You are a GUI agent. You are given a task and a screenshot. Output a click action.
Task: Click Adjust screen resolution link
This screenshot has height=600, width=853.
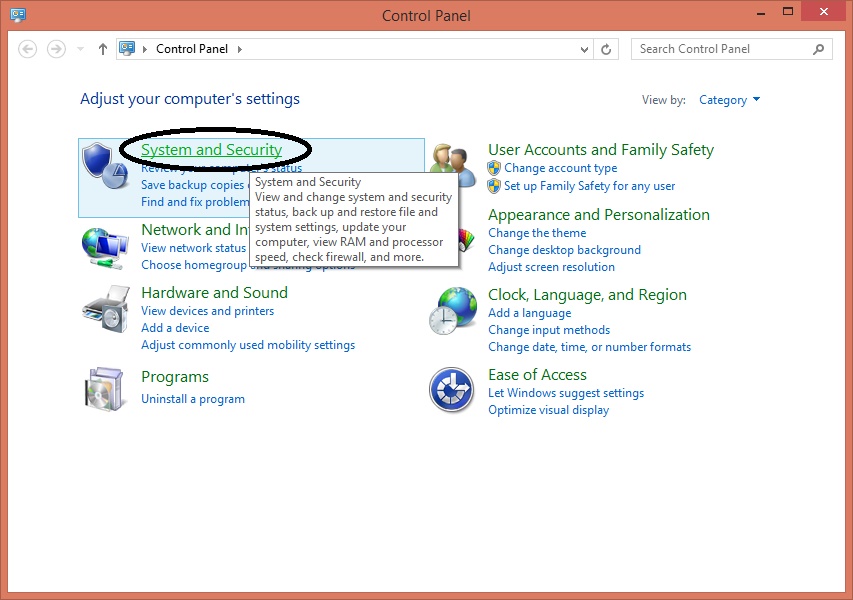pyautogui.click(x=552, y=267)
